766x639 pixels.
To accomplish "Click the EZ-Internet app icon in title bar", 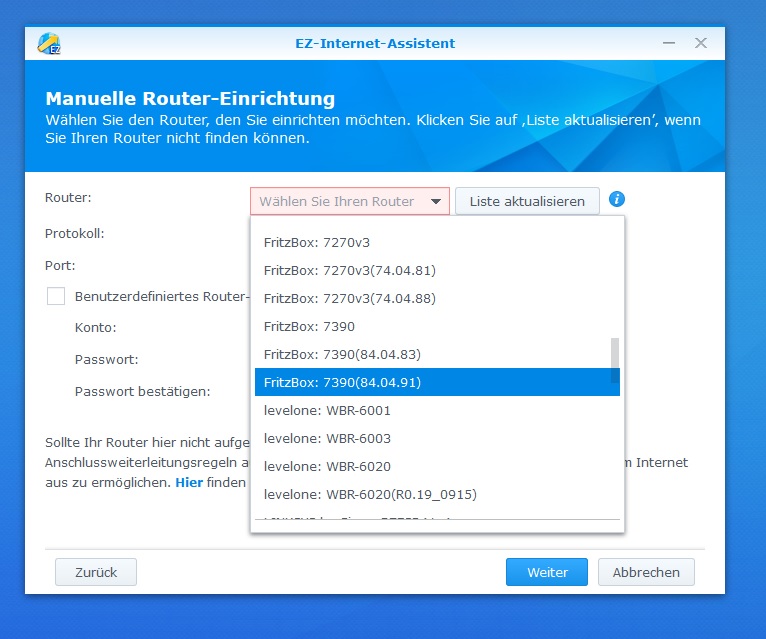I will tap(49, 43).
